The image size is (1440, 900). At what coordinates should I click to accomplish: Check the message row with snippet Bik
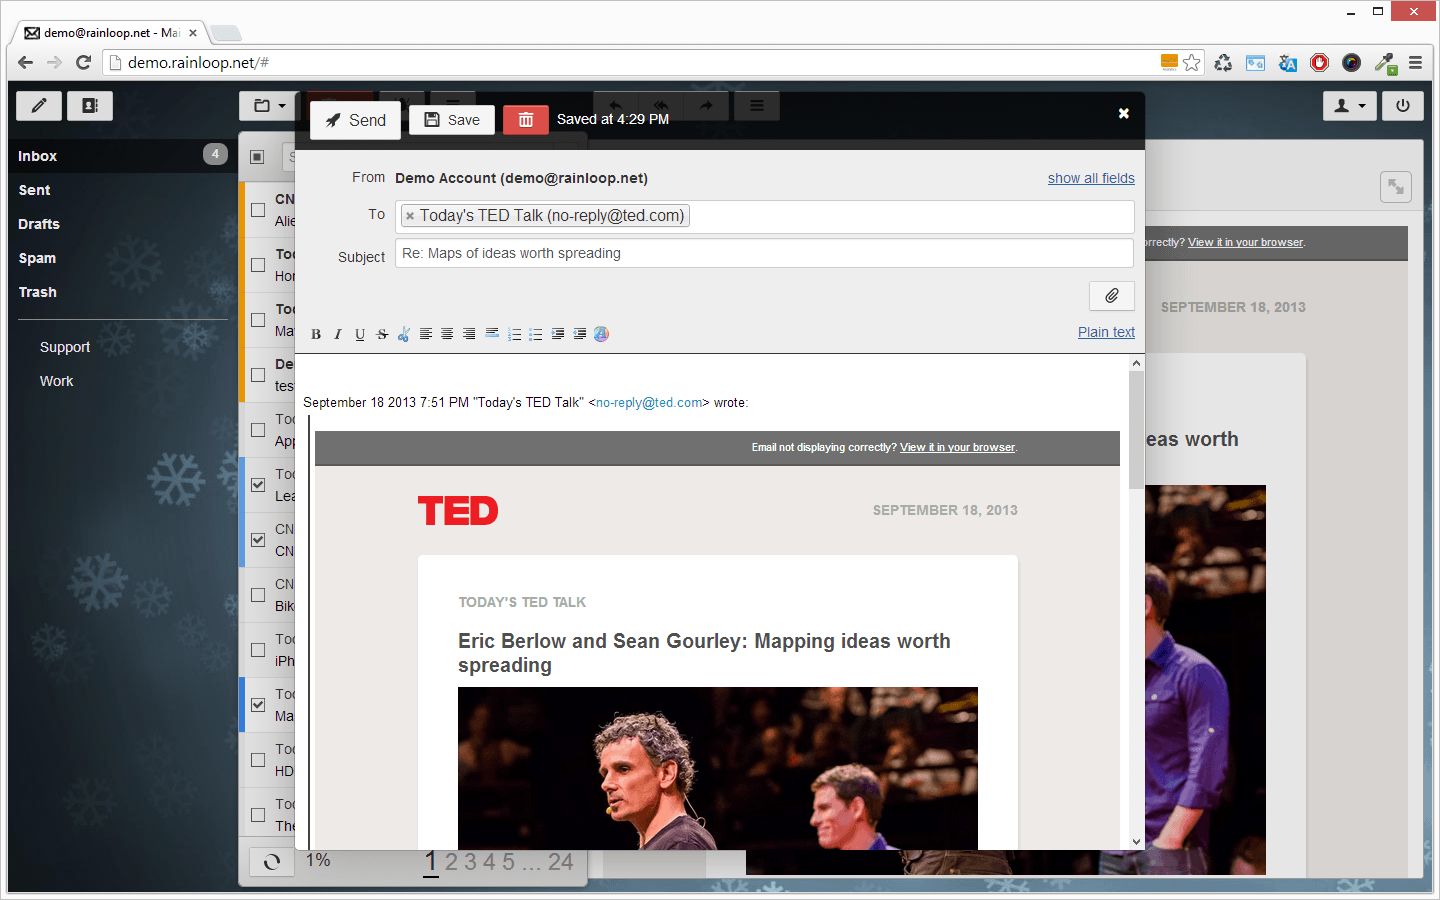click(258, 595)
